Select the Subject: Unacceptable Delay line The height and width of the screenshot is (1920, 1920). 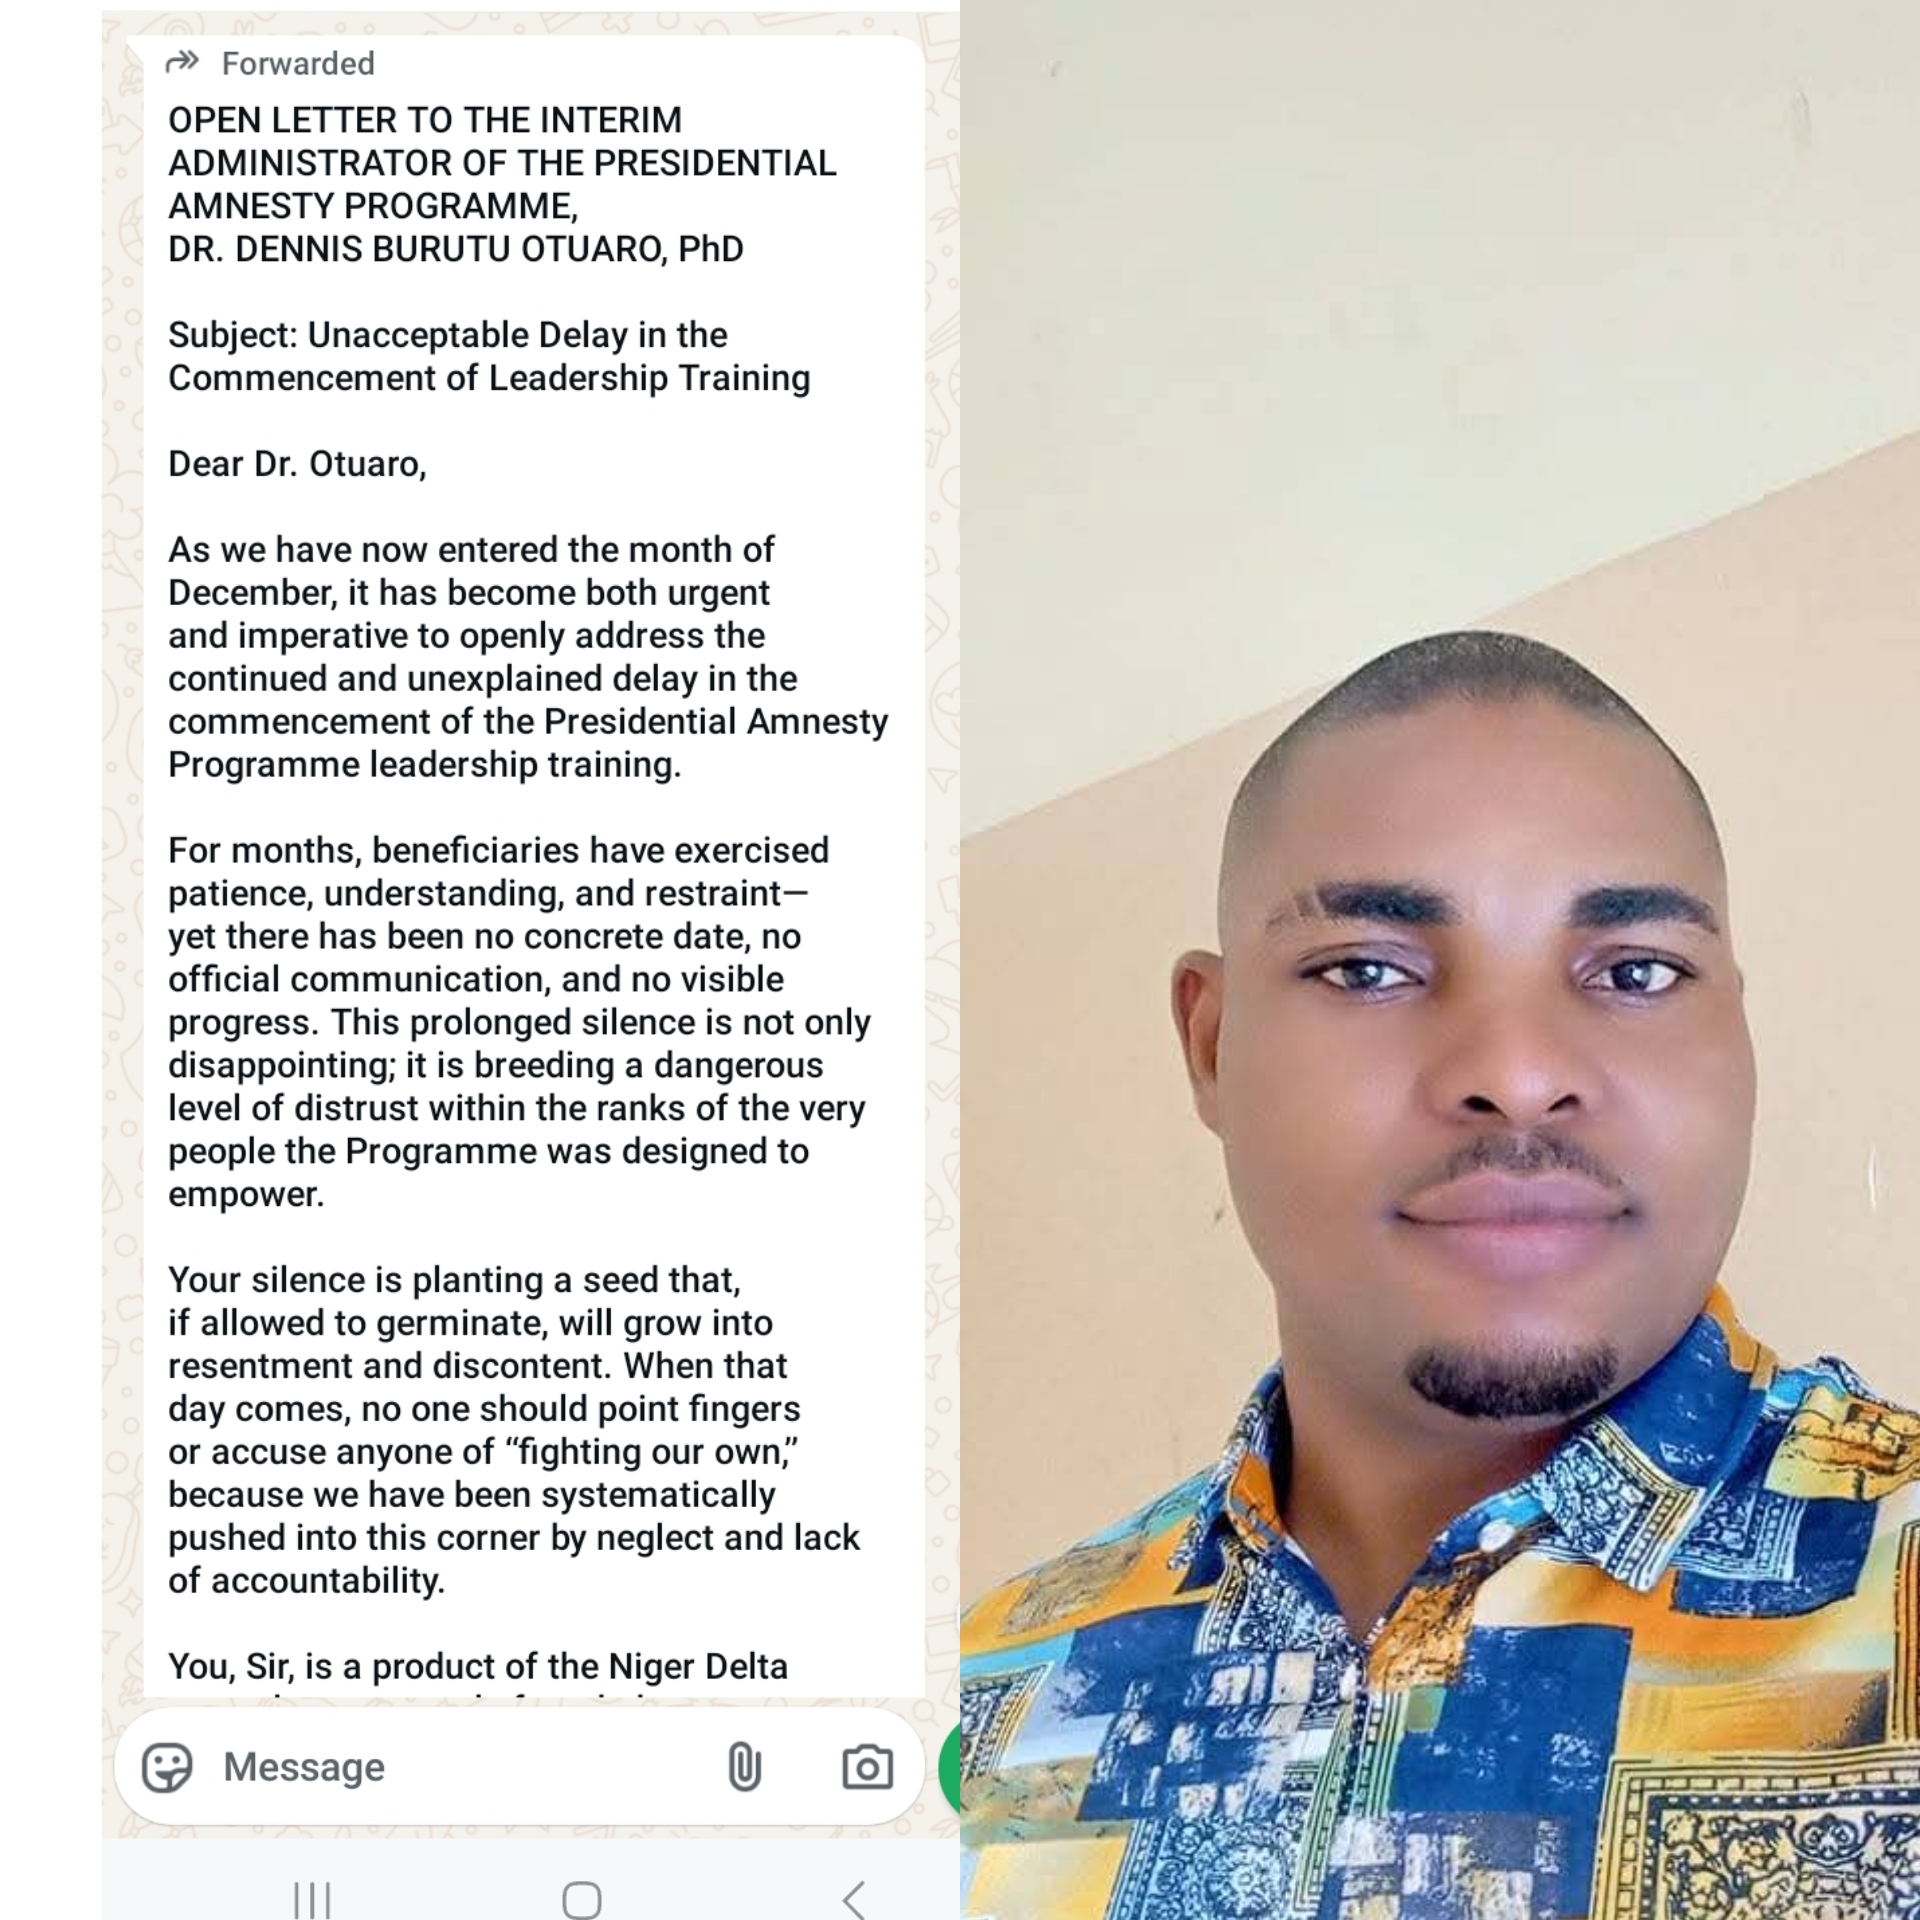tap(489, 356)
